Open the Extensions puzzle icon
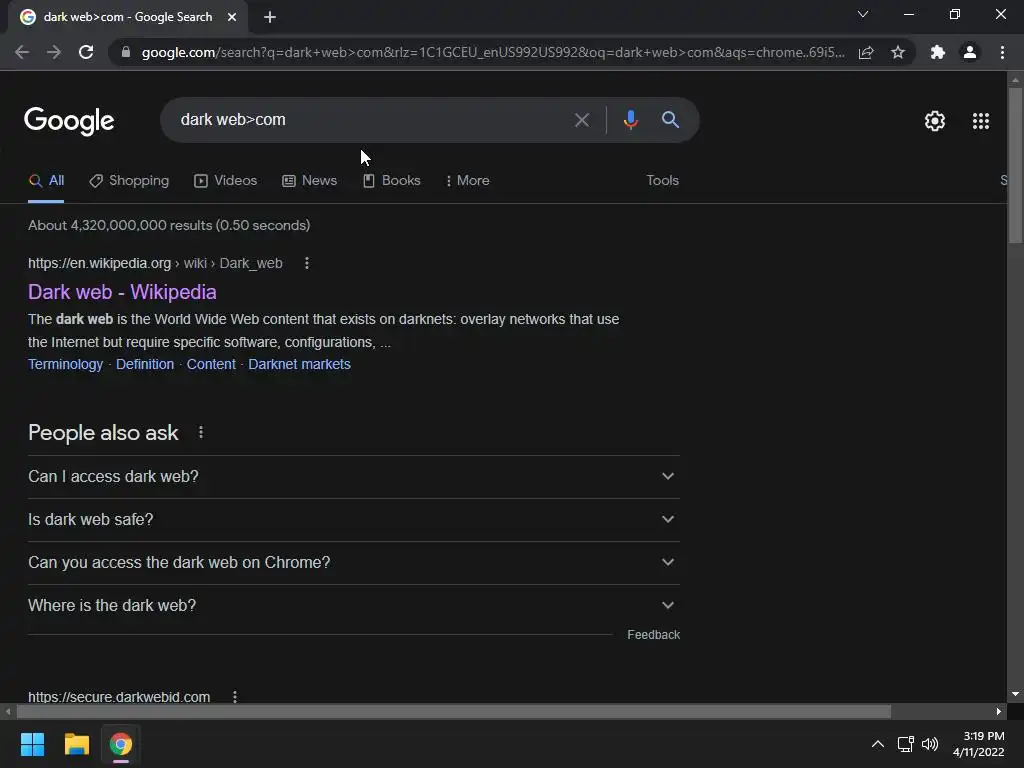Viewport: 1024px width, 768px height. point(938,52)
